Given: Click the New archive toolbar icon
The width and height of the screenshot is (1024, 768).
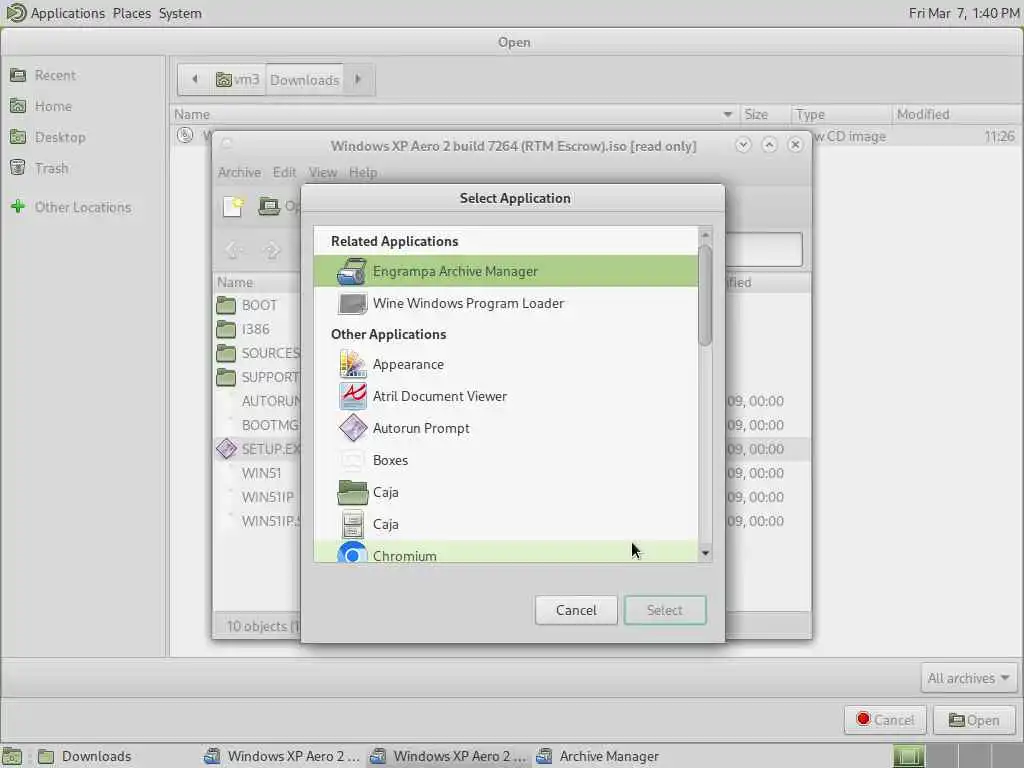Looking at the screenshot, I should (233, 206).
